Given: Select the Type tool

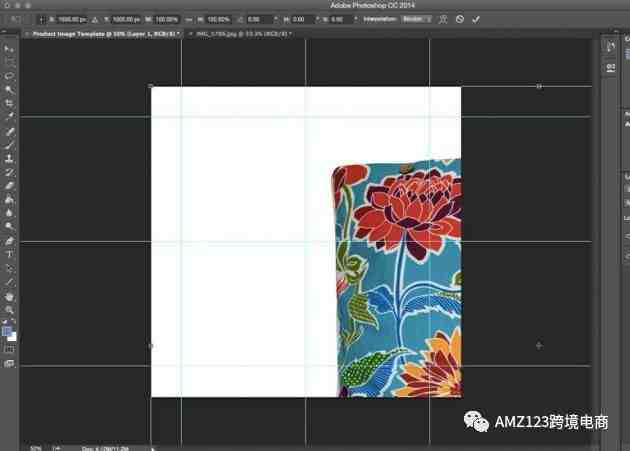Looking at the screenshot, I should tap(9, 254).
